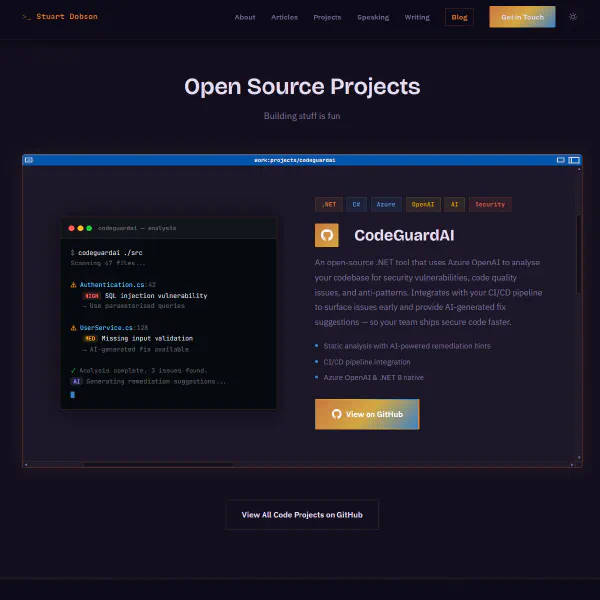
Task: Click the View on GitHub button
Action: click(x=367, y=414)
